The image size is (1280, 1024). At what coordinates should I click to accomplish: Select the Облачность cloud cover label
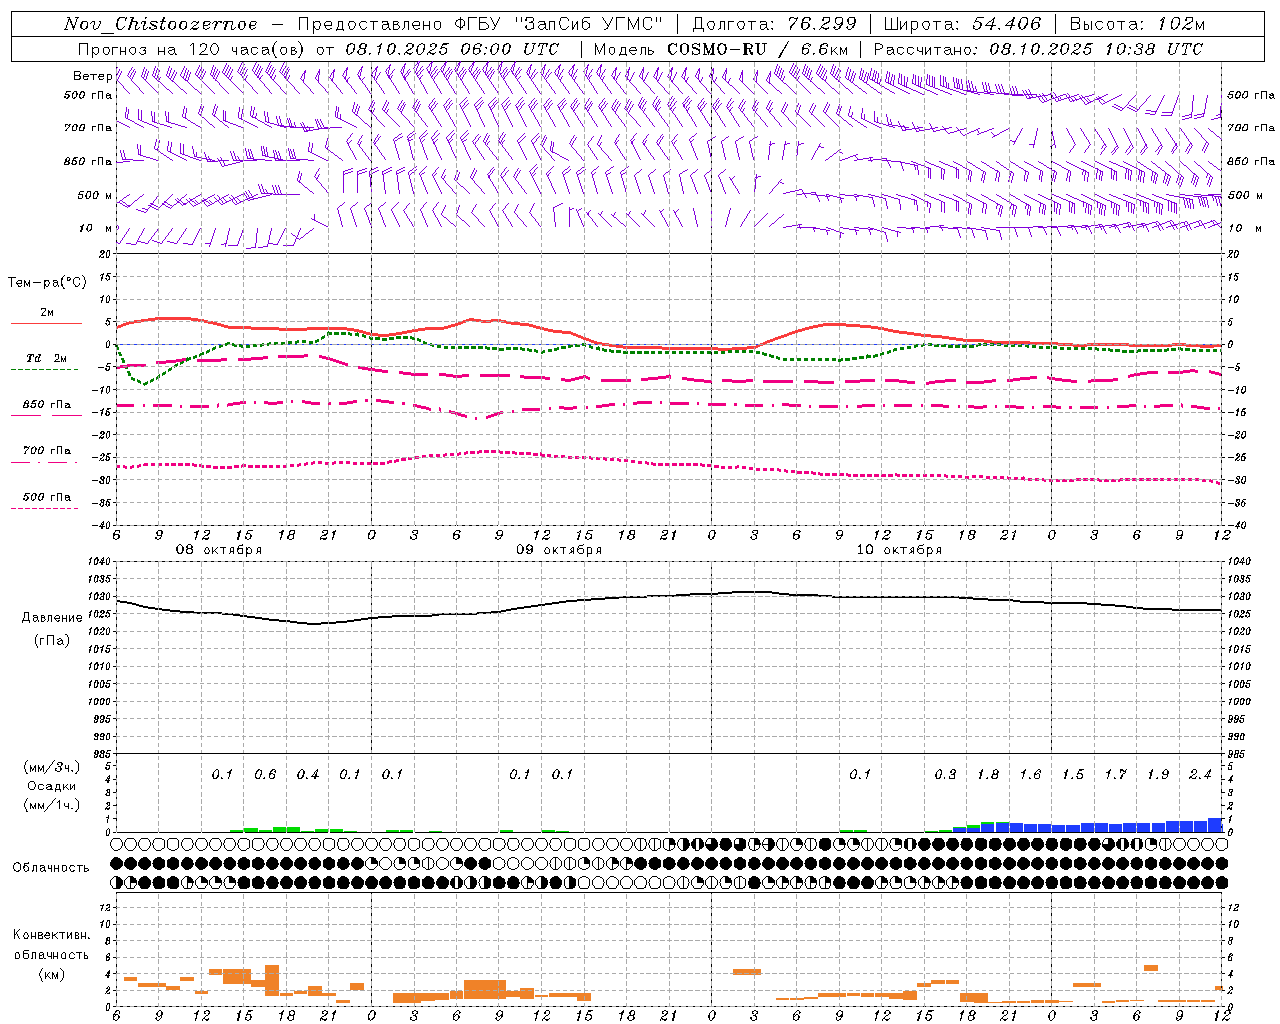click(x=51, y=867)
